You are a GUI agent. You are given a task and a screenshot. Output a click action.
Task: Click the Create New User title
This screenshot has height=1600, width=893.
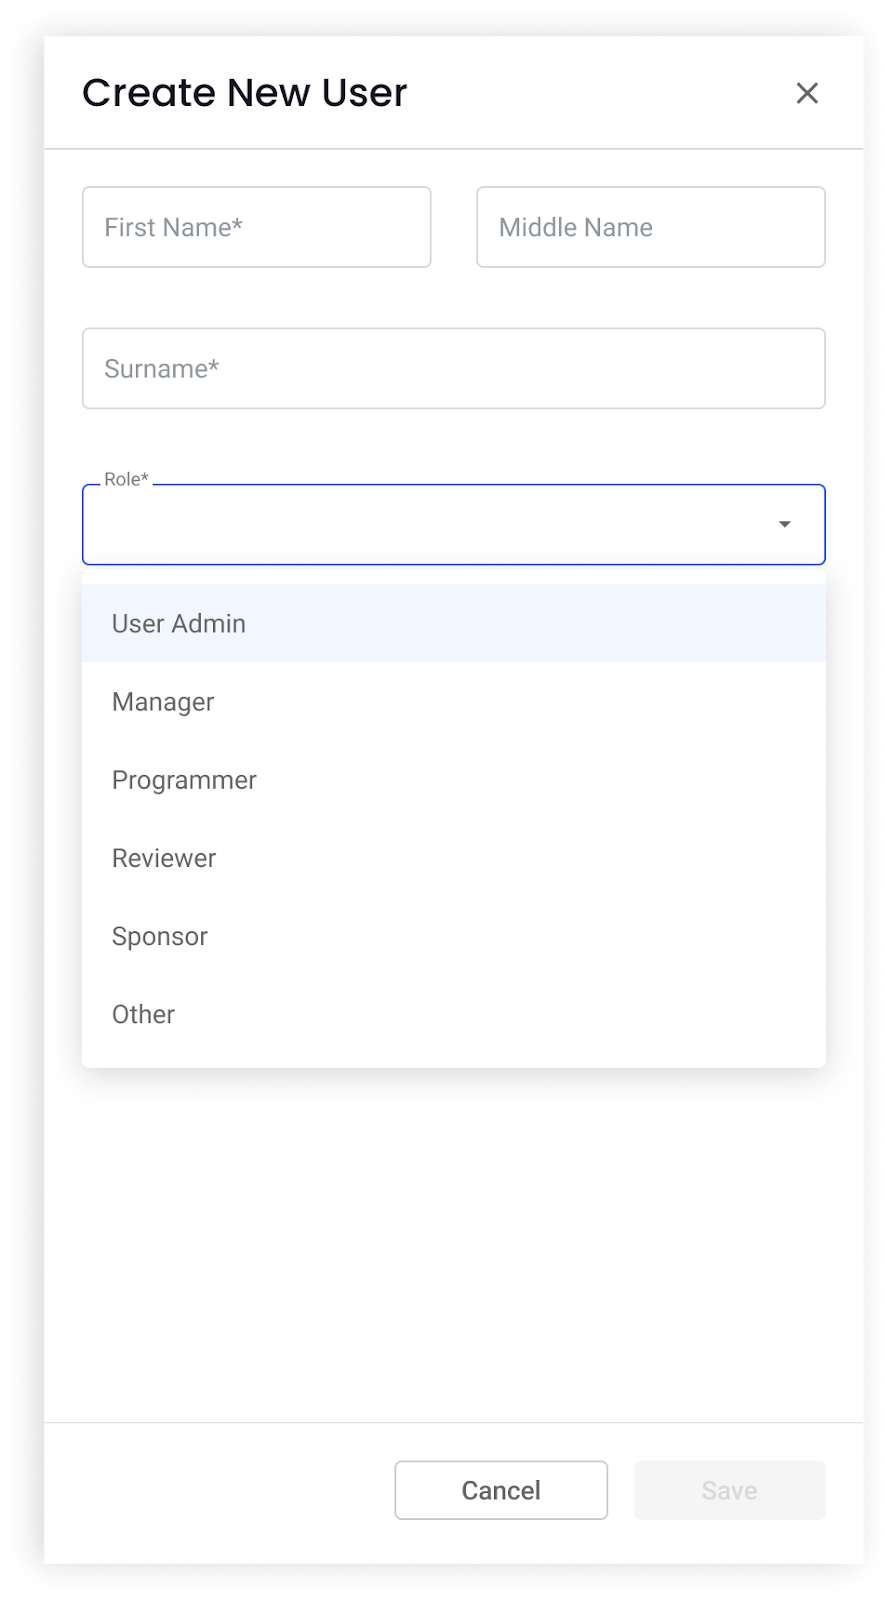pos(244,92)
